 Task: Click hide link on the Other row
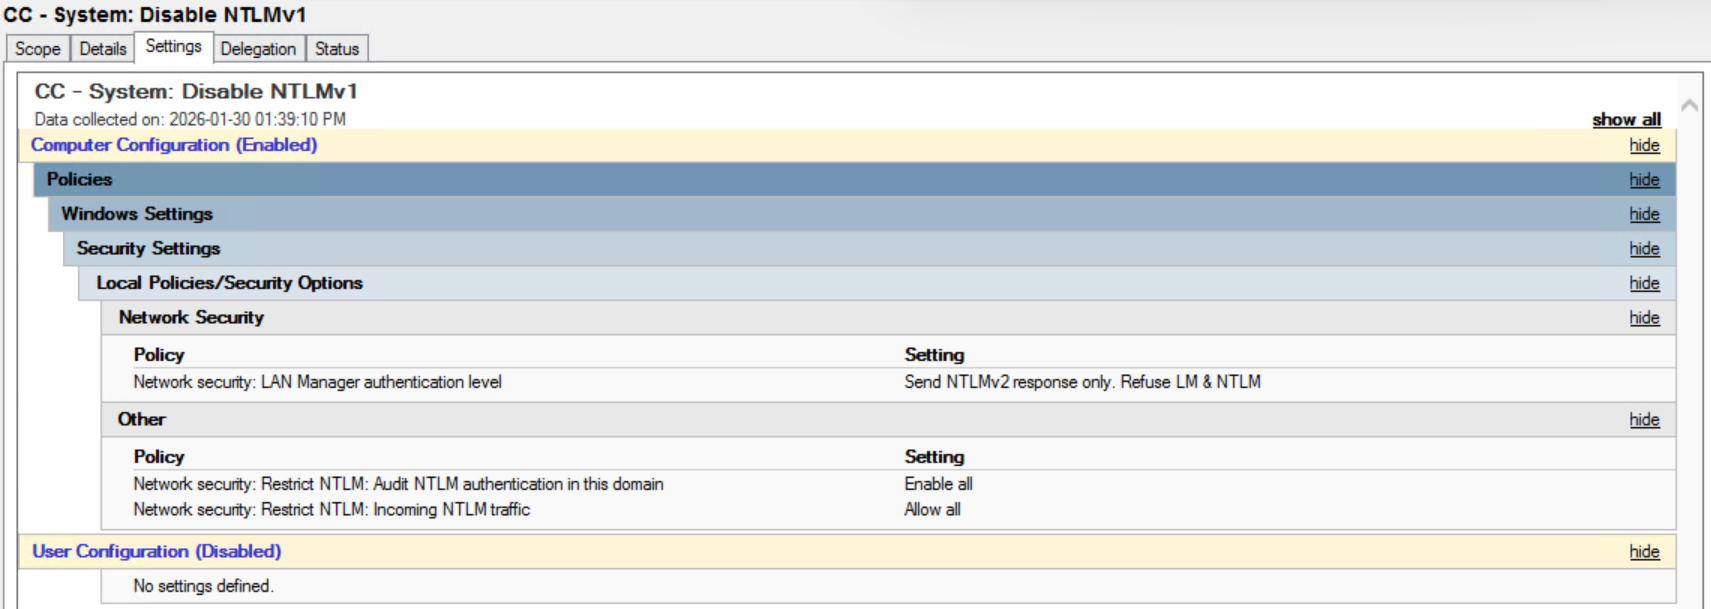(x=1644, y=420)
